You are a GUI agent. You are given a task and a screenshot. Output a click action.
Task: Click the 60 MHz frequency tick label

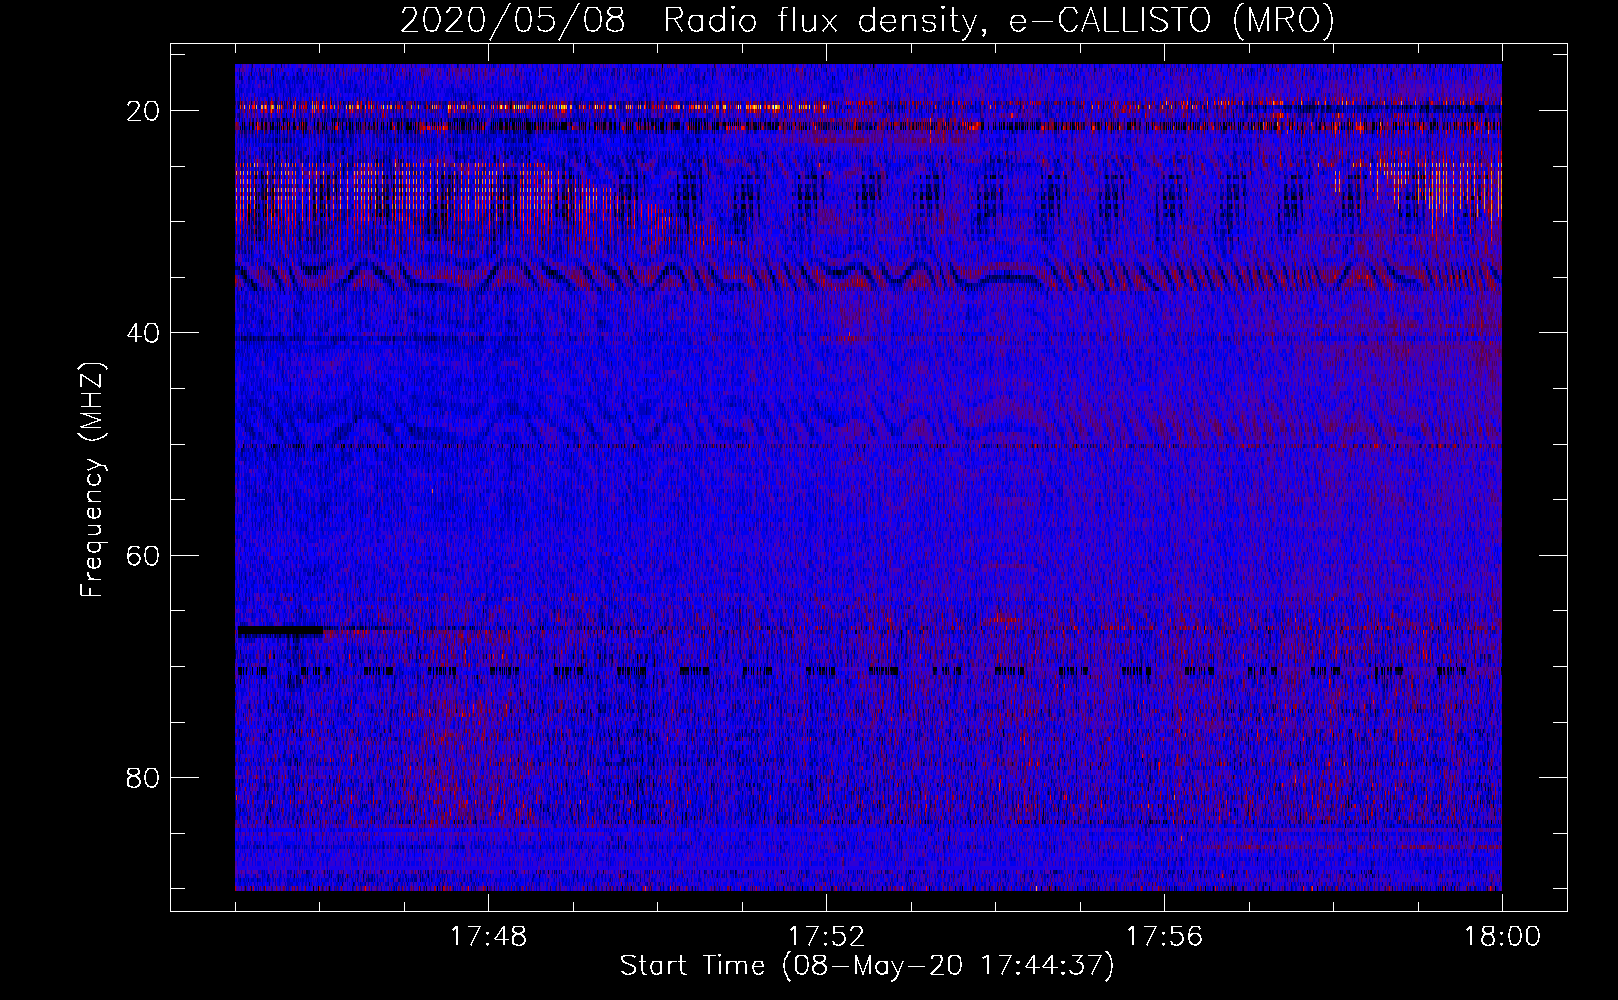tap(144, 555)
